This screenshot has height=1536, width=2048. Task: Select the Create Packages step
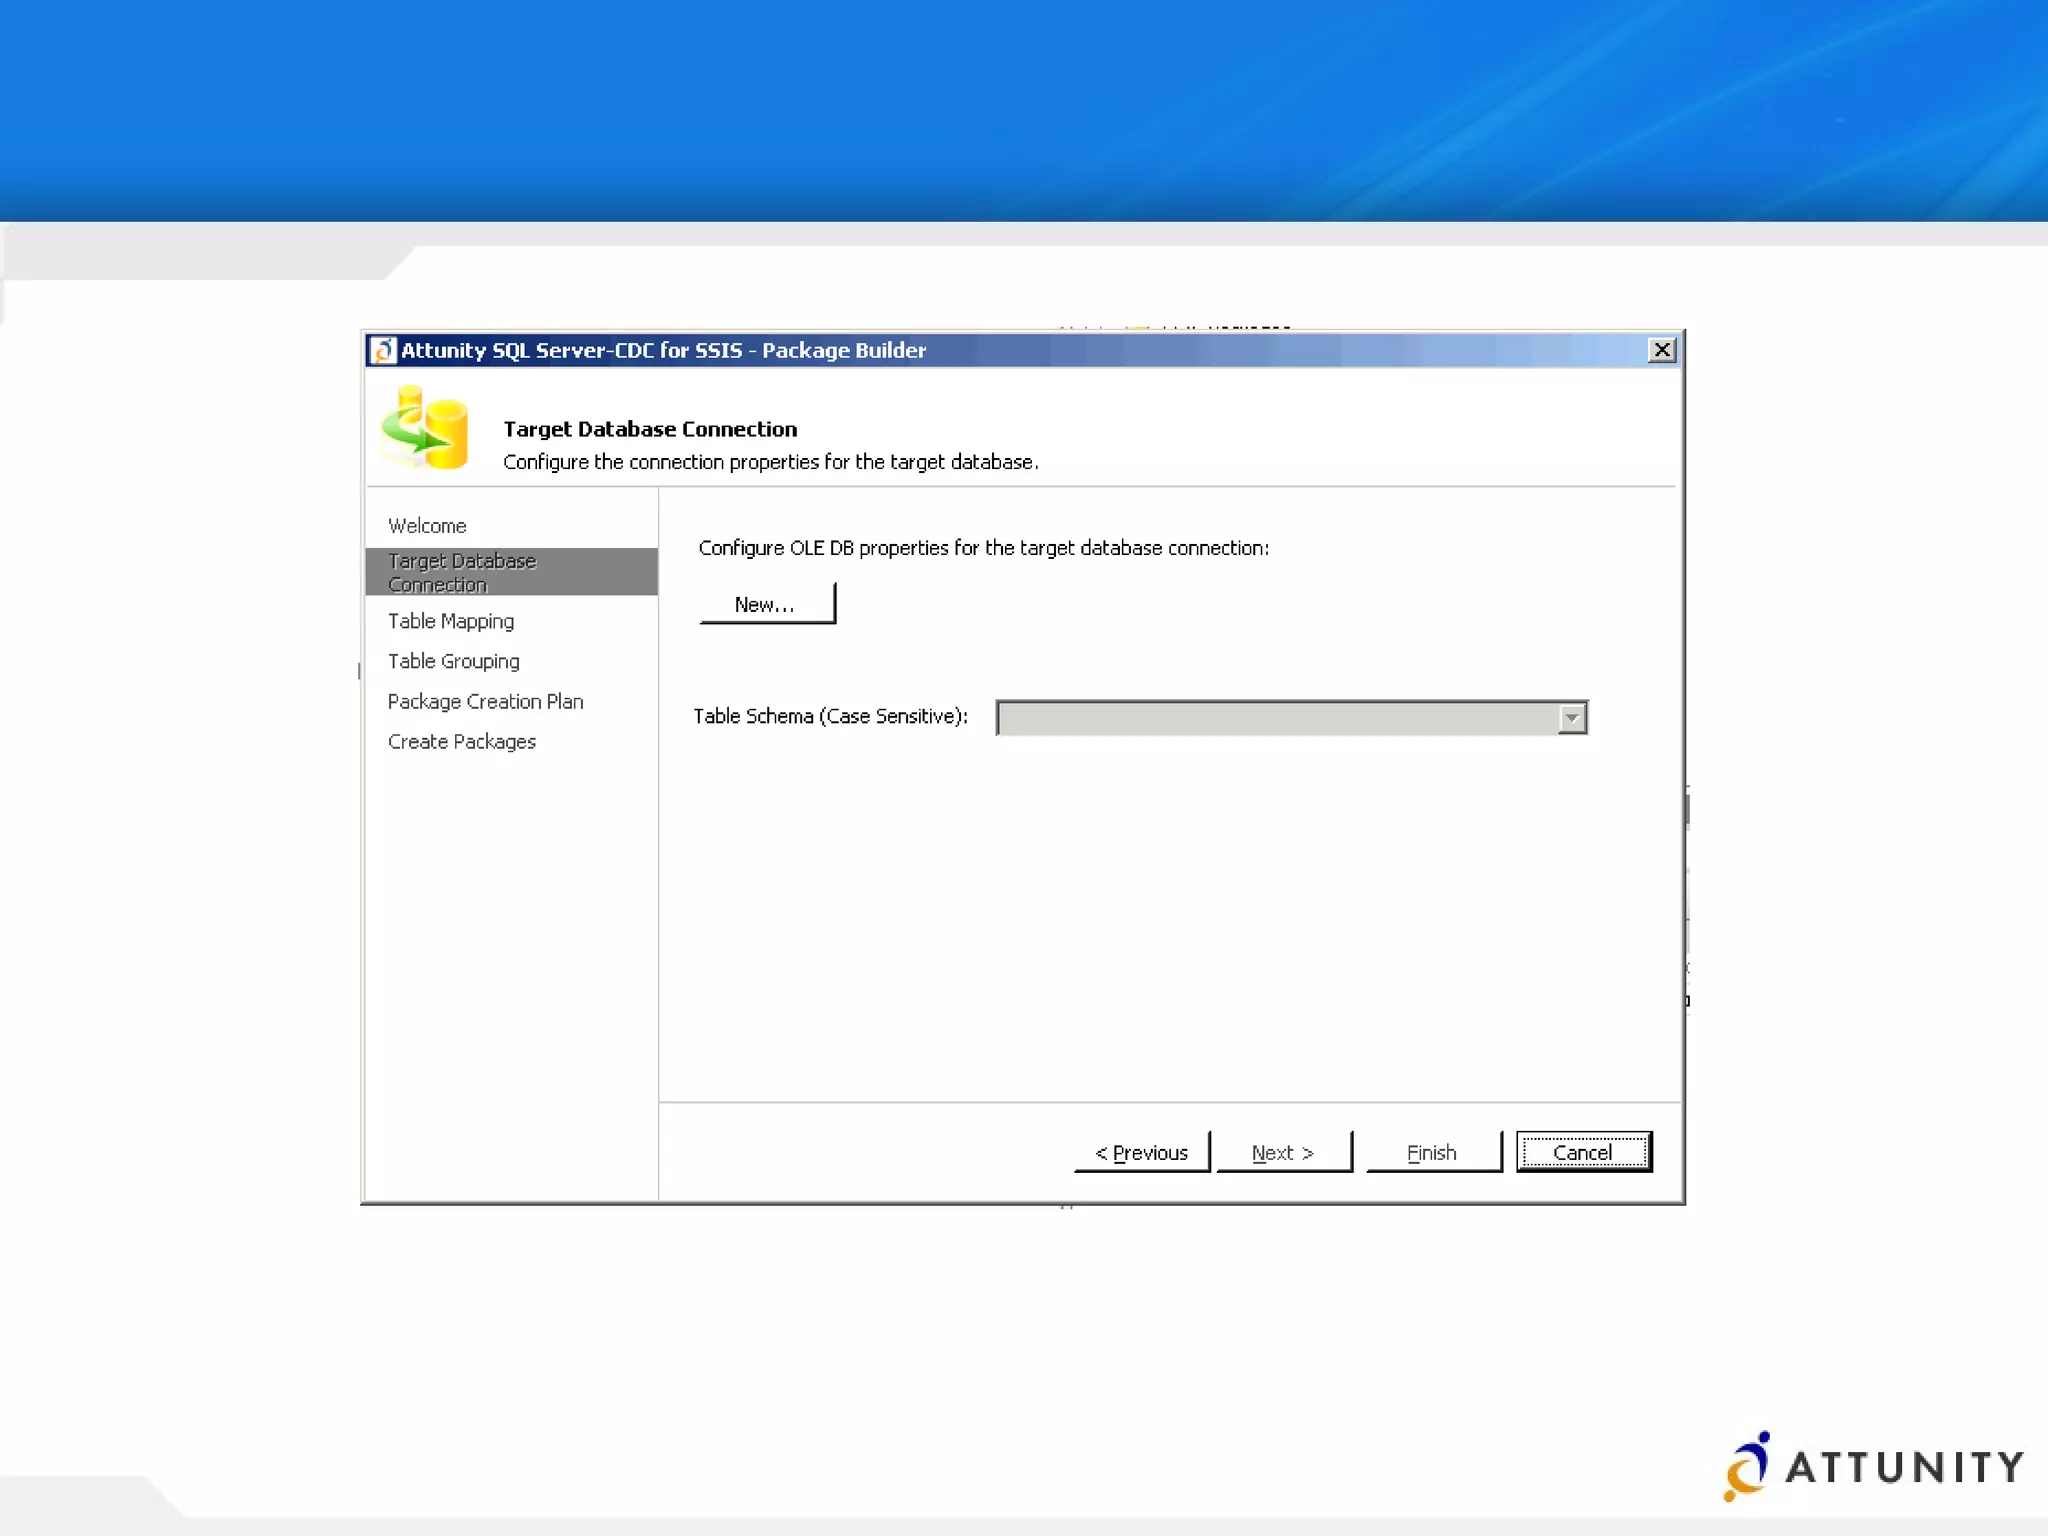click(462, 741)
